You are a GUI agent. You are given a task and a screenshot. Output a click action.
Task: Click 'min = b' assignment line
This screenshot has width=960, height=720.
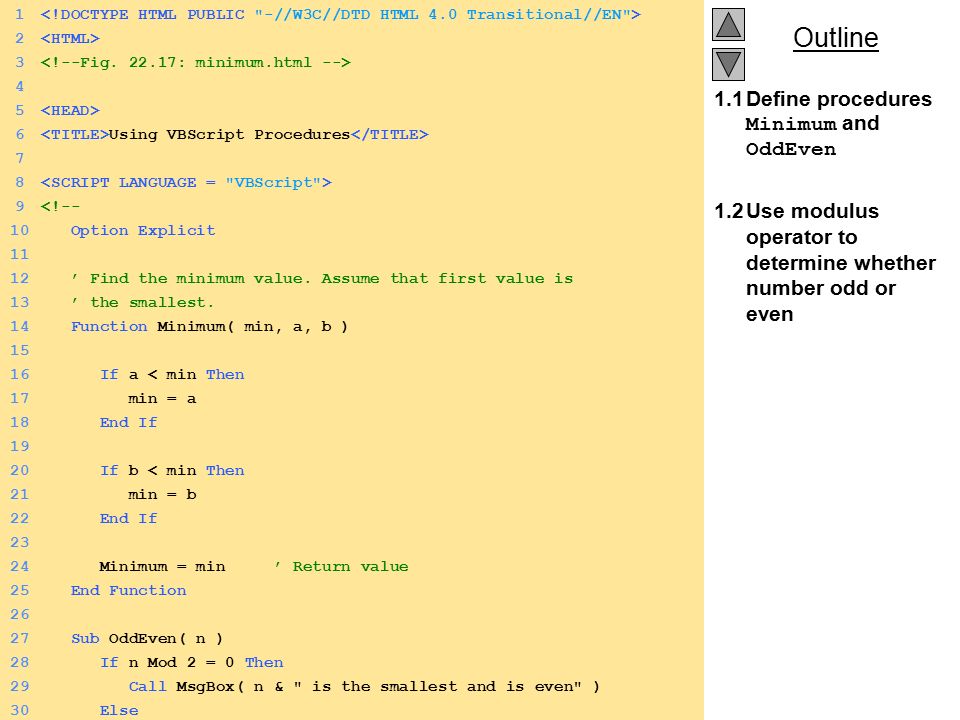pos(162,495)
